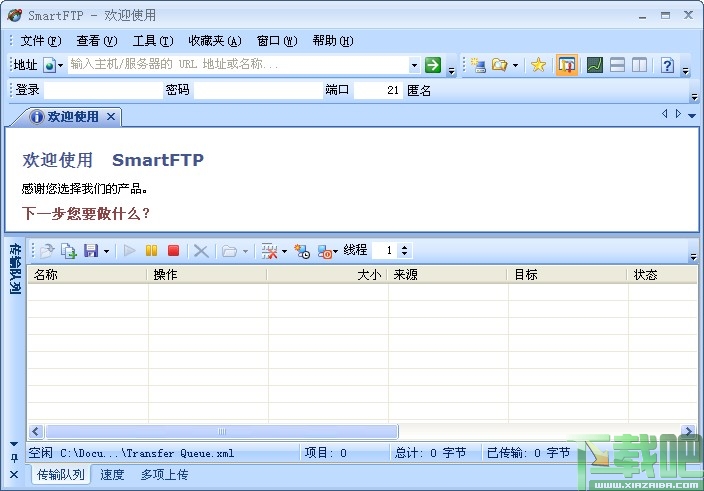Tile windows horizontally icon
This screenshot has height=491, width=704.
[x=617, y=66]
